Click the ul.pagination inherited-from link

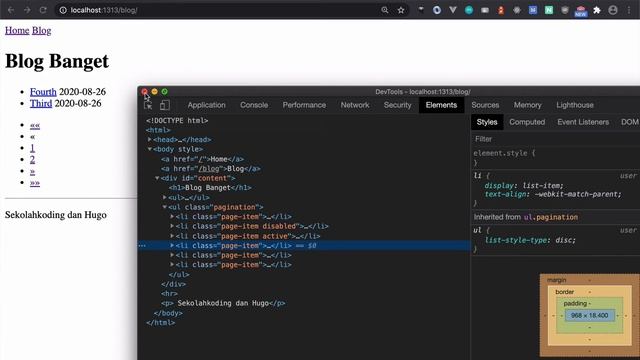tap(551, 217)
